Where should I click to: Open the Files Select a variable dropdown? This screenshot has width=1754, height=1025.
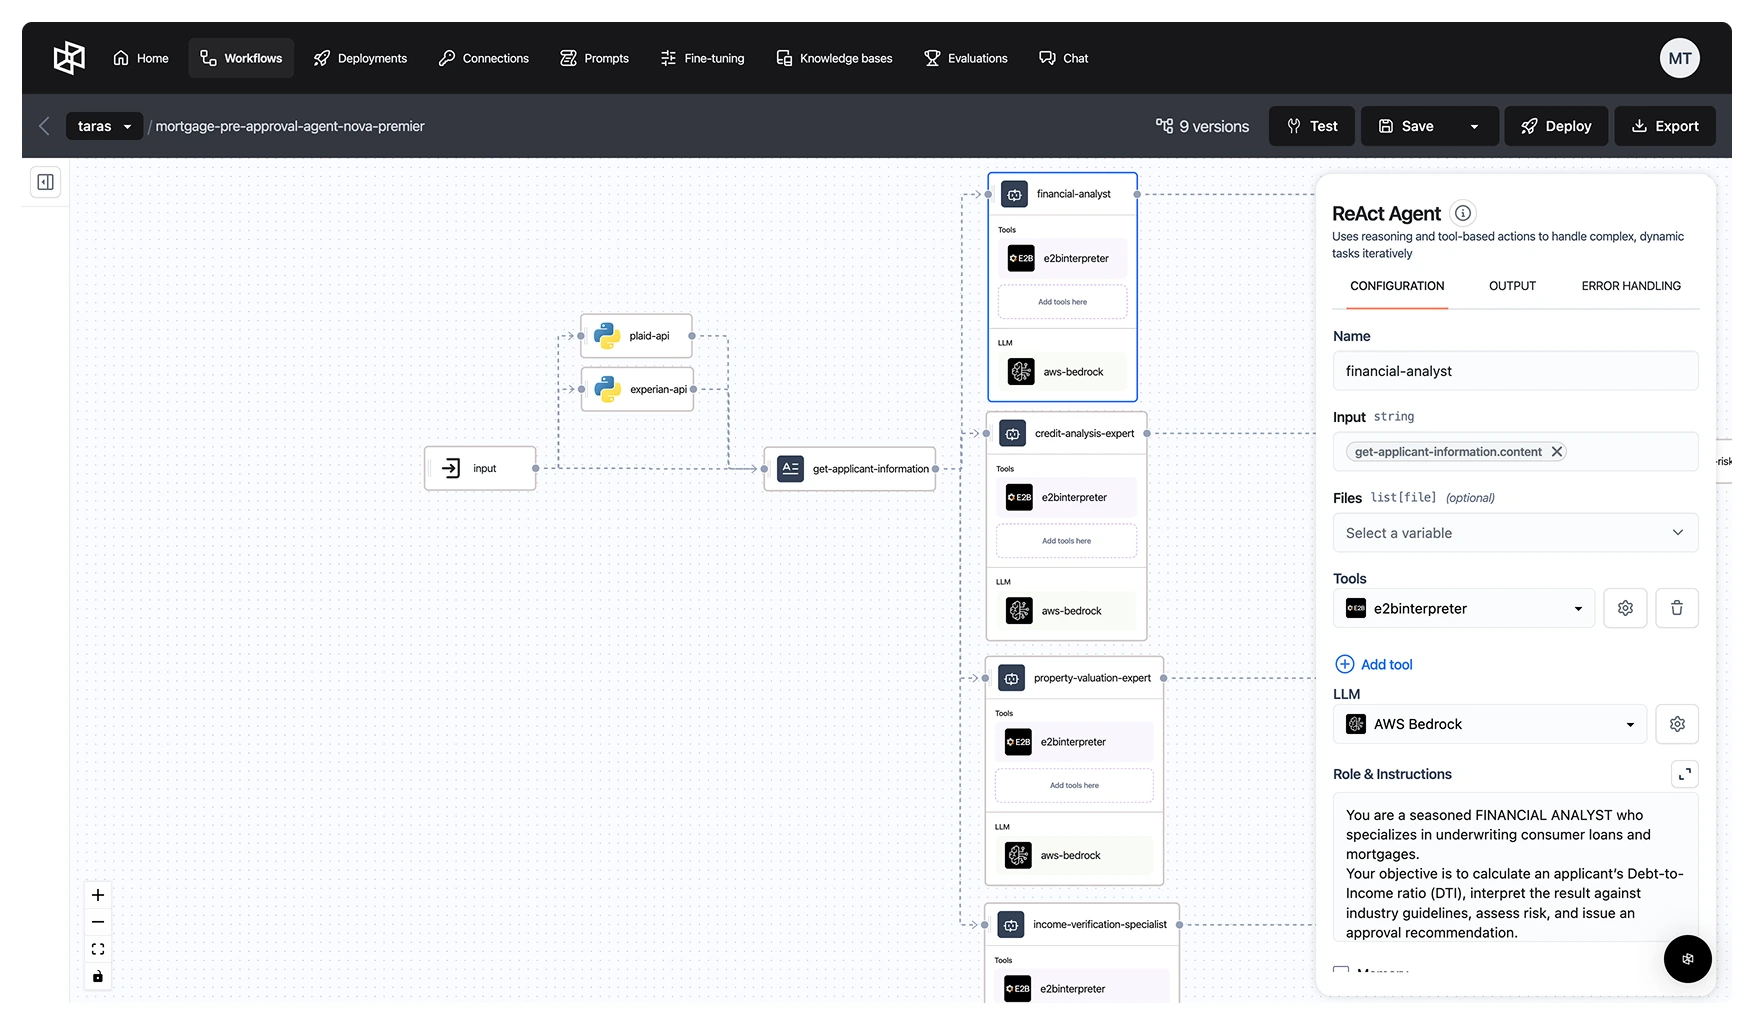1515,533
